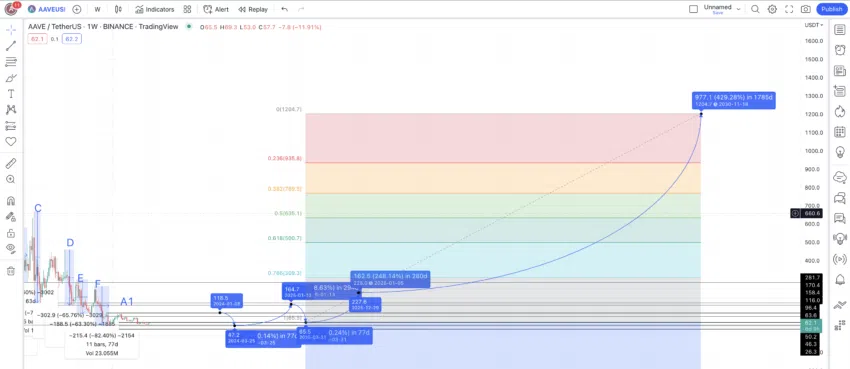Open the heart icons tool
The image size is (850, 369).
pyautogui.click(x=11, y=141)
